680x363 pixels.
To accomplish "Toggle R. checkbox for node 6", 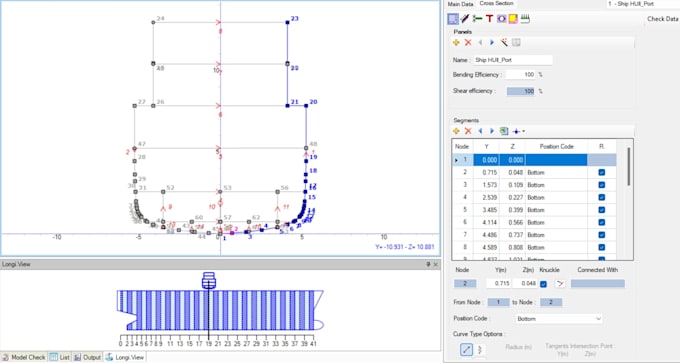I will 602,222.
